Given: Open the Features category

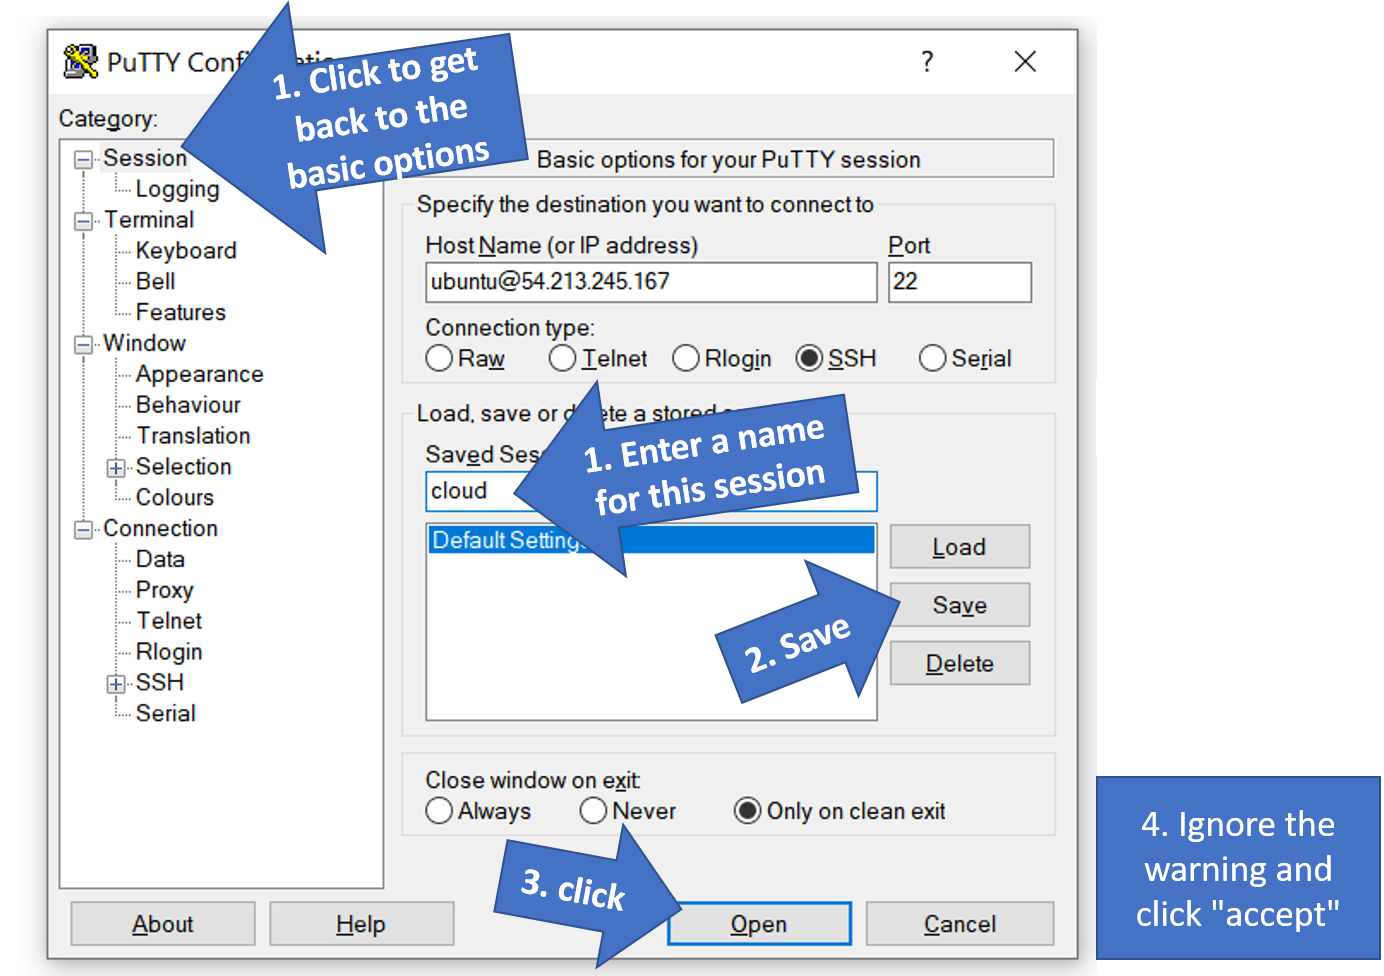Looking at the screenshot, I should (x=181, y=313).
